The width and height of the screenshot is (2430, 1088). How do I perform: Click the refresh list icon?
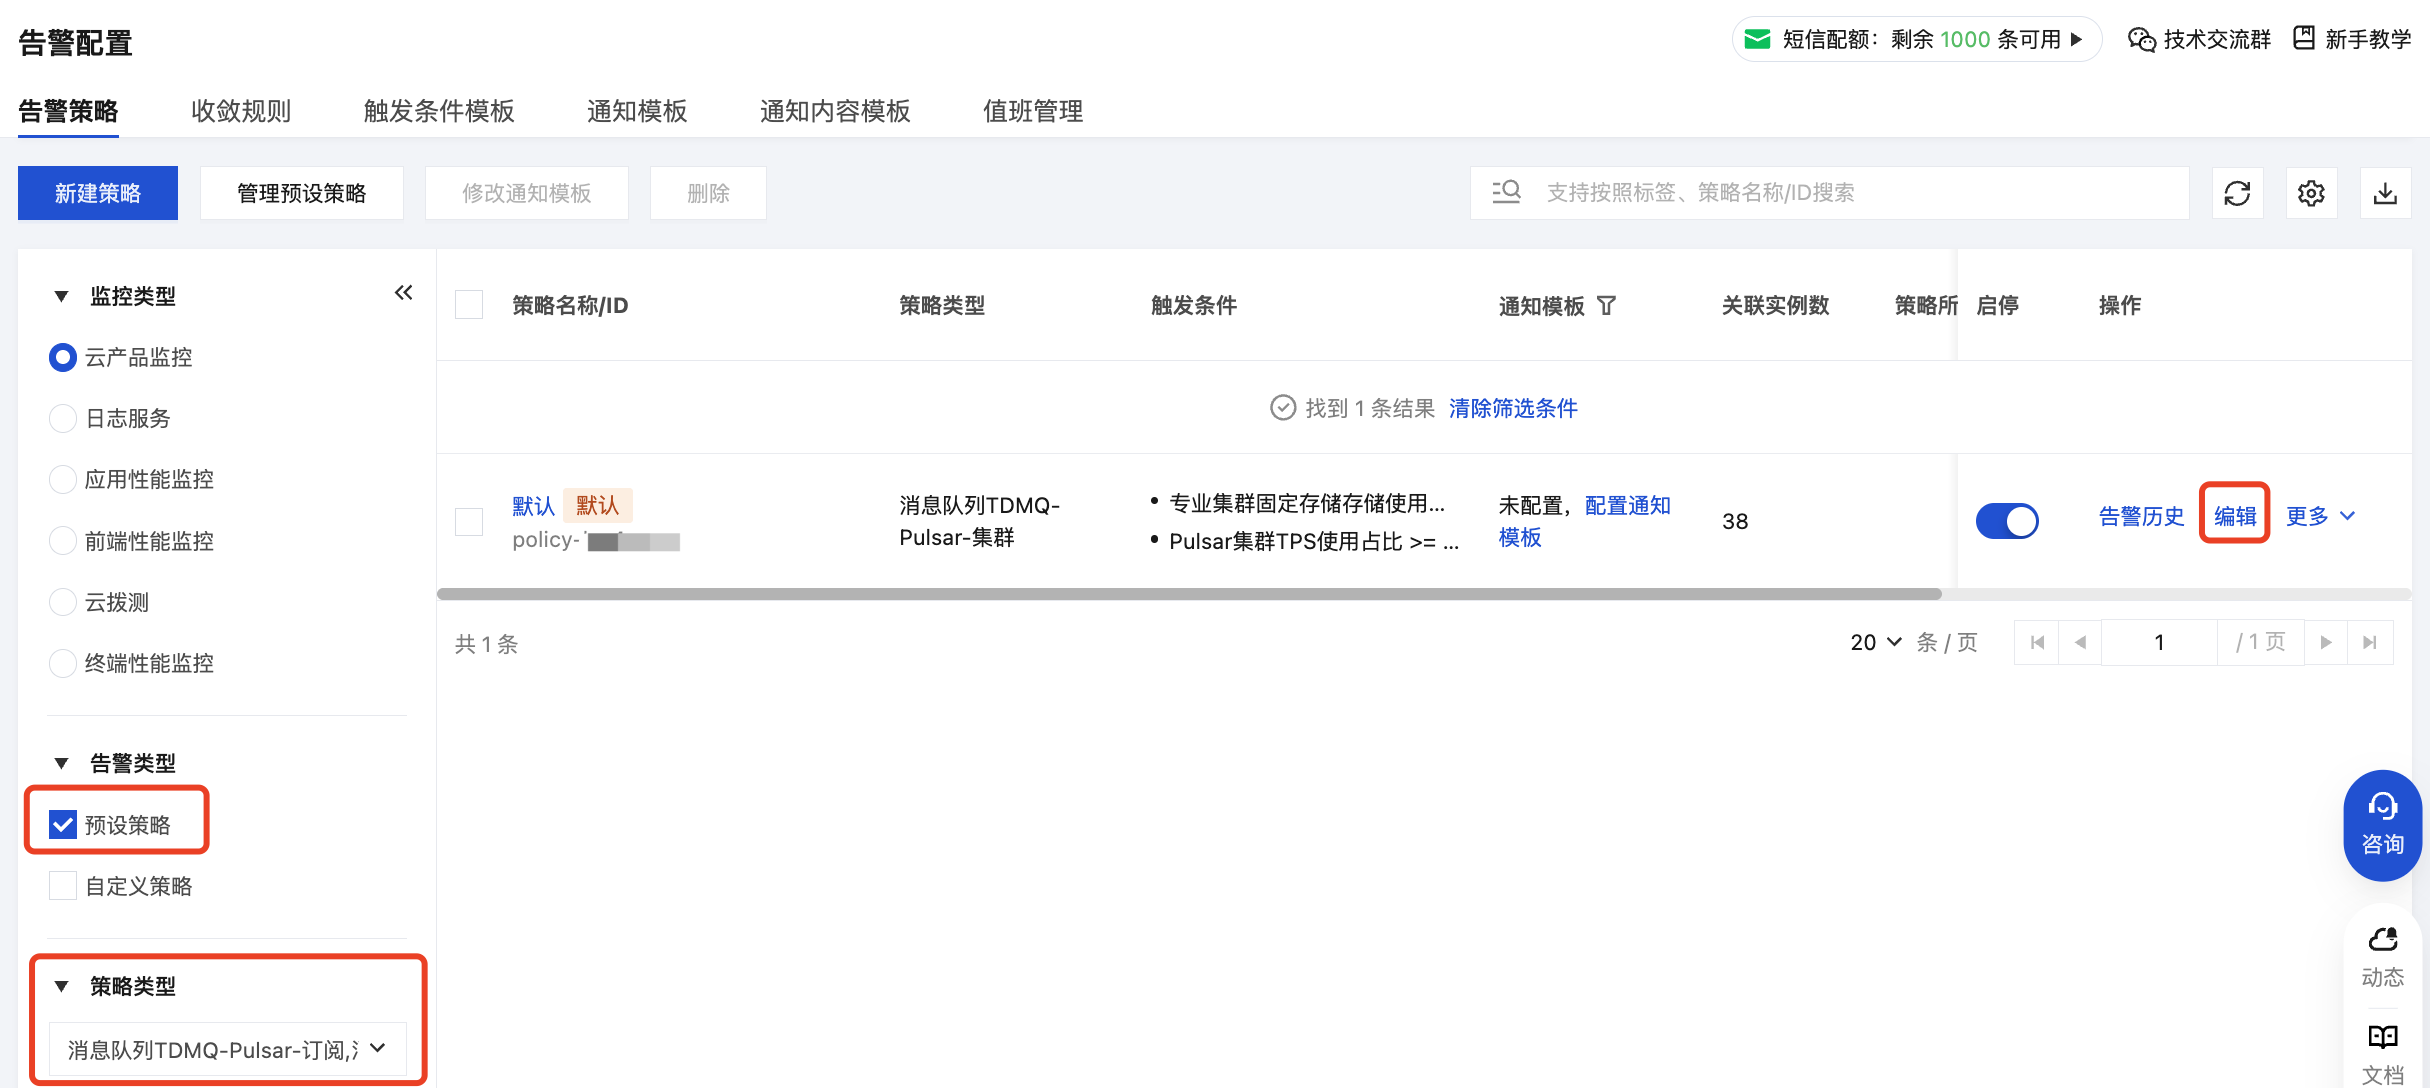[2237, 193]
